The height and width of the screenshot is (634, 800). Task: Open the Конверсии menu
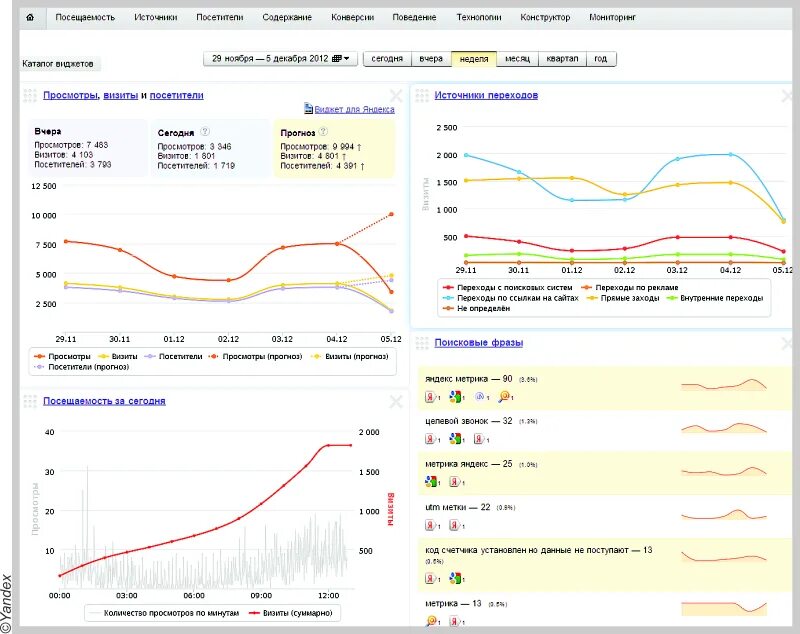click(352, 17)
